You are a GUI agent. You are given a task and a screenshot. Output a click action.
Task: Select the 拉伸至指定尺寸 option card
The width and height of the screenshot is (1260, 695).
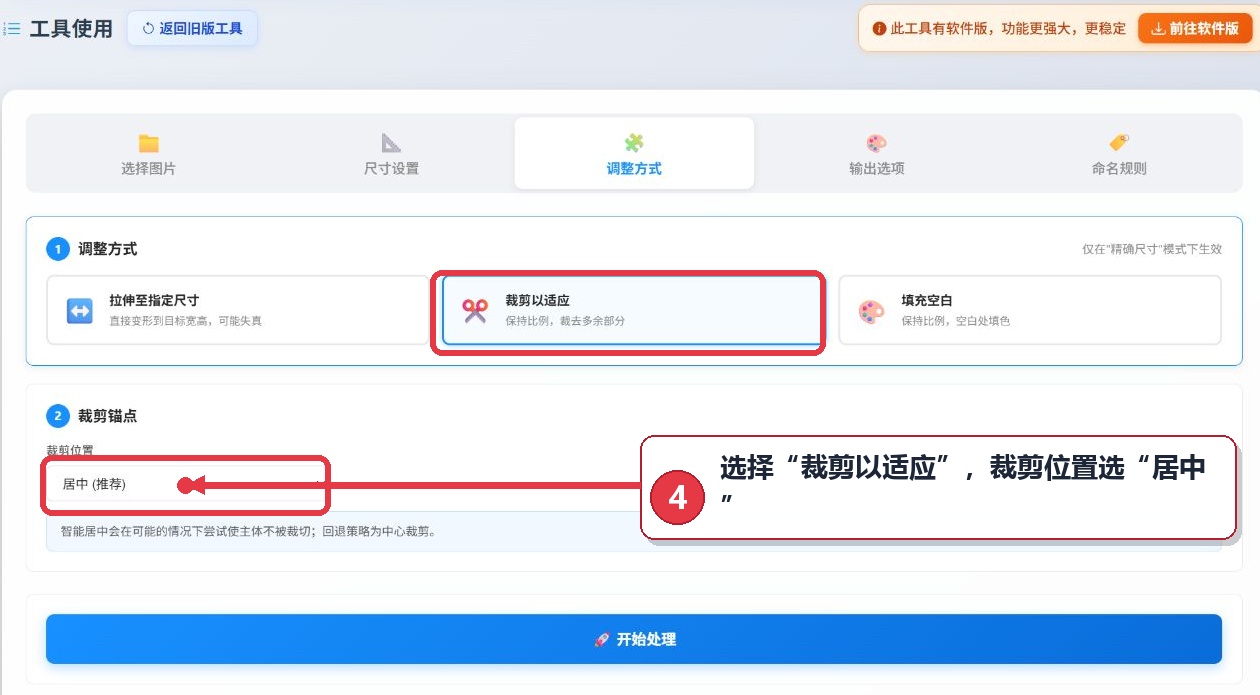[238, 310]
